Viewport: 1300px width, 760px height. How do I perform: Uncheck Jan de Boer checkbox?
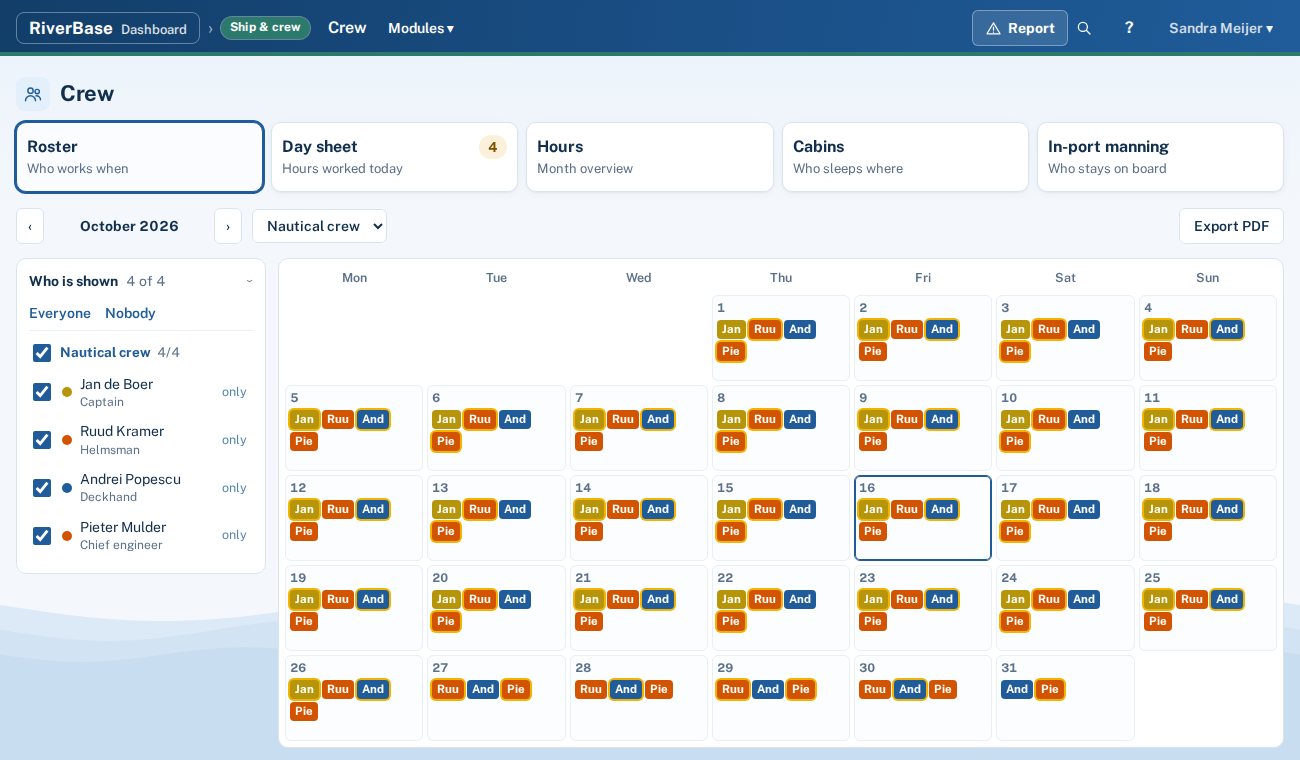(42, 392)
